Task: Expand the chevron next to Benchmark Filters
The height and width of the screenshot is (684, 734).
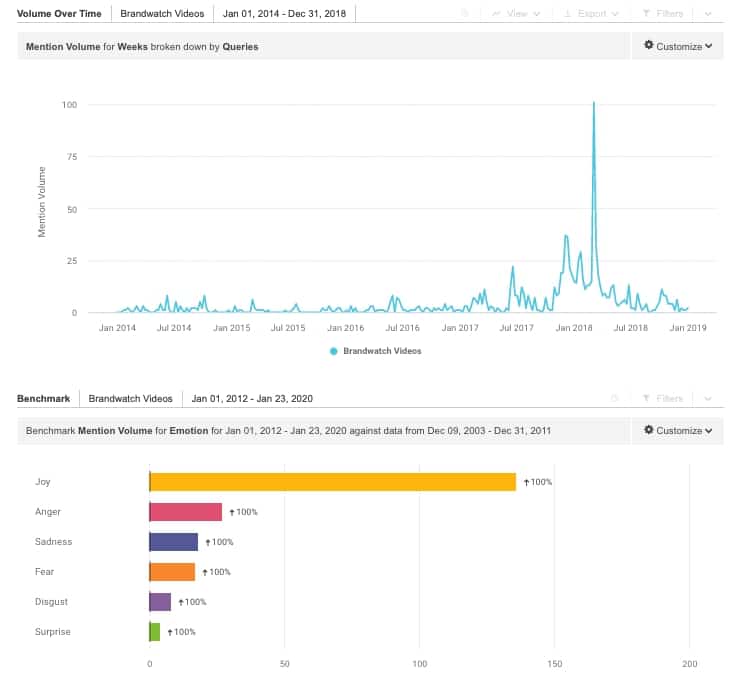Action: (x=708, y=399)
